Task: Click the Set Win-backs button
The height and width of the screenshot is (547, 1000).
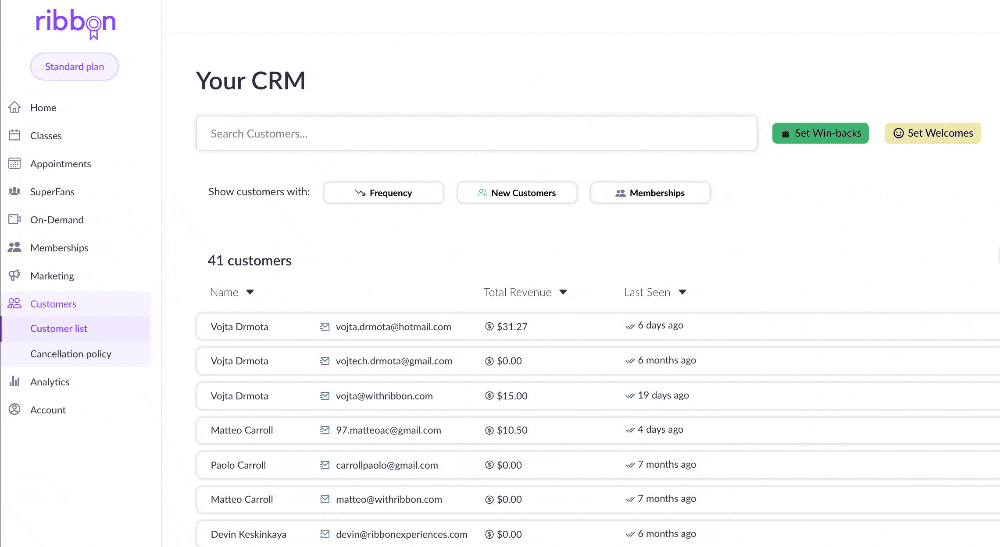Action: (820, 133)
